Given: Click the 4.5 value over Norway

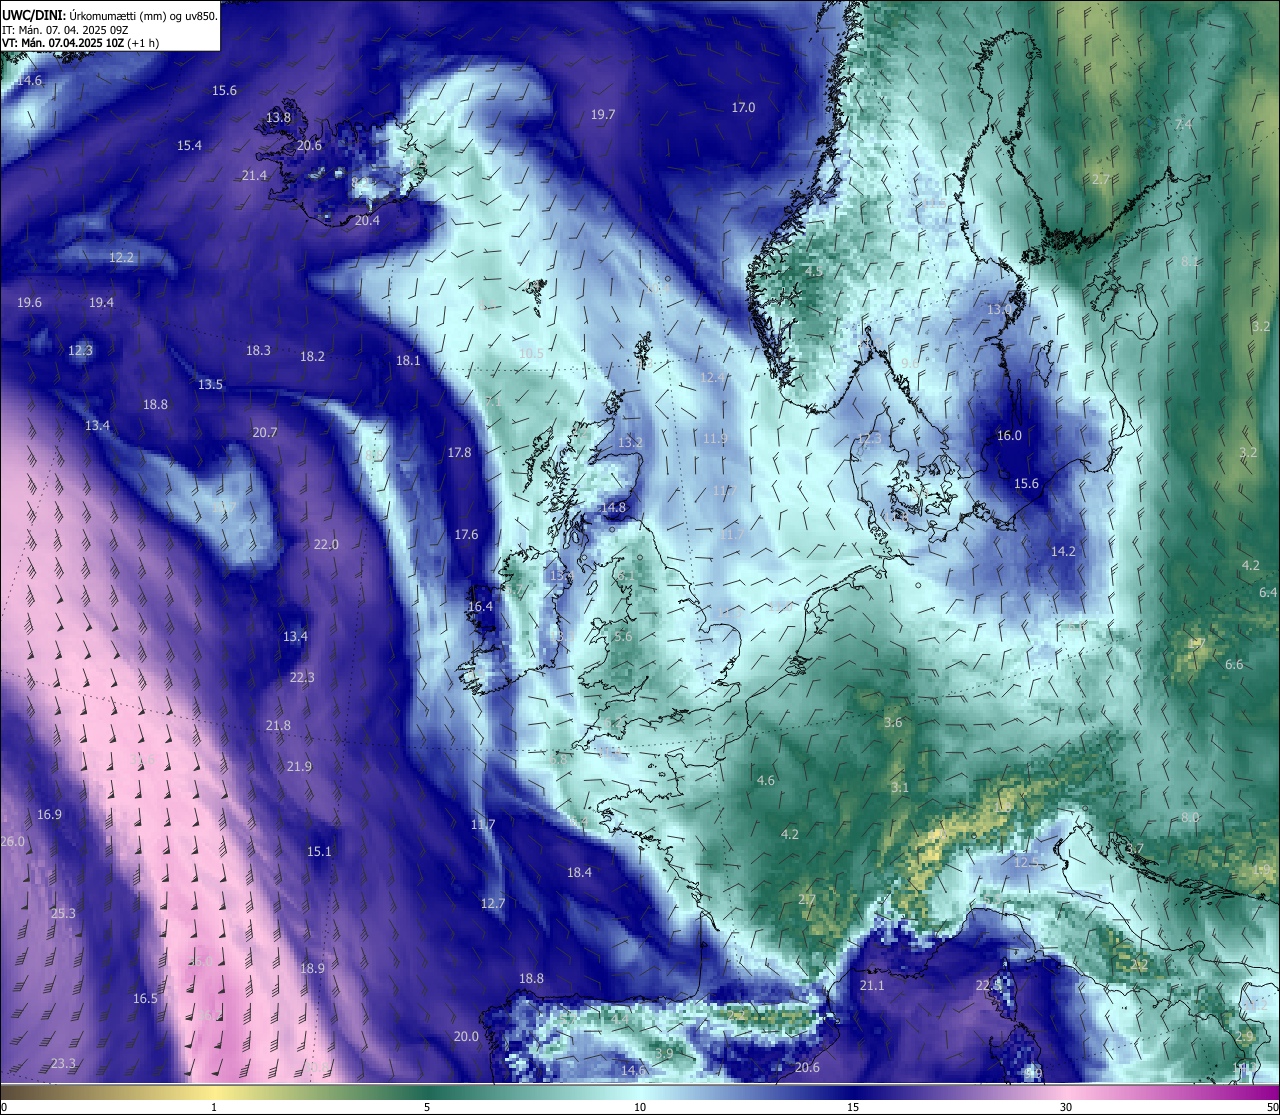Looking at the screenshot, I should point(814,272).
